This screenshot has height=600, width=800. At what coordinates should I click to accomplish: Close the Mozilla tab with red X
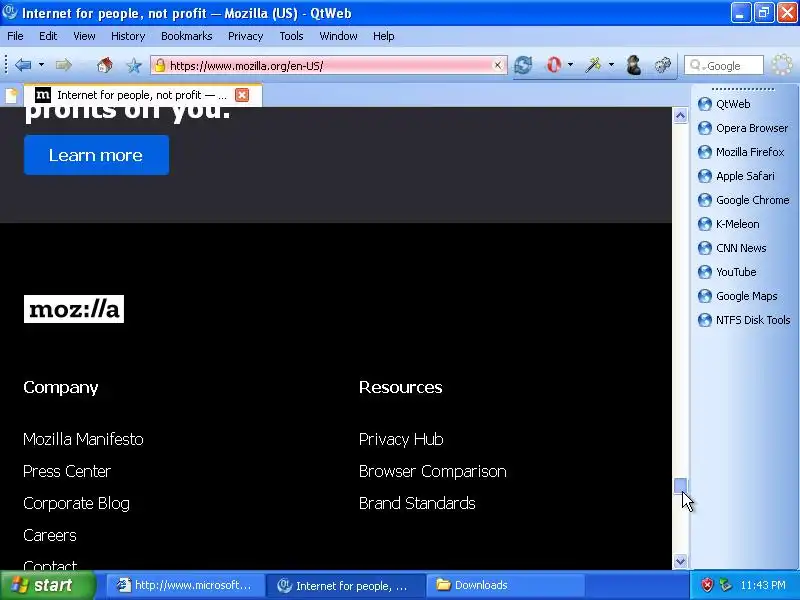pos(242,95)
